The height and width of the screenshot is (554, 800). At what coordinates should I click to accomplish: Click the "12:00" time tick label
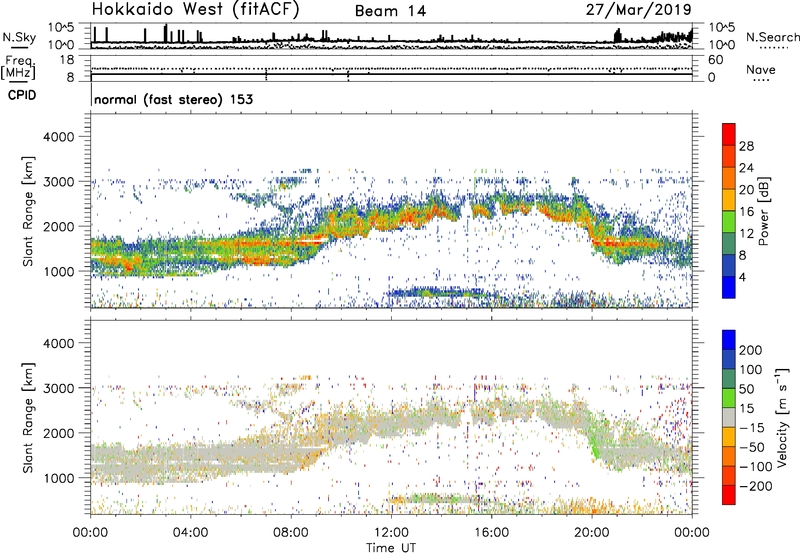(391, 533)
